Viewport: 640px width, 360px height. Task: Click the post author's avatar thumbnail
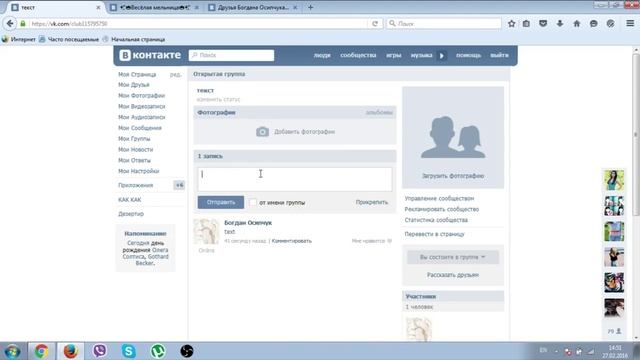click(206, 231)
